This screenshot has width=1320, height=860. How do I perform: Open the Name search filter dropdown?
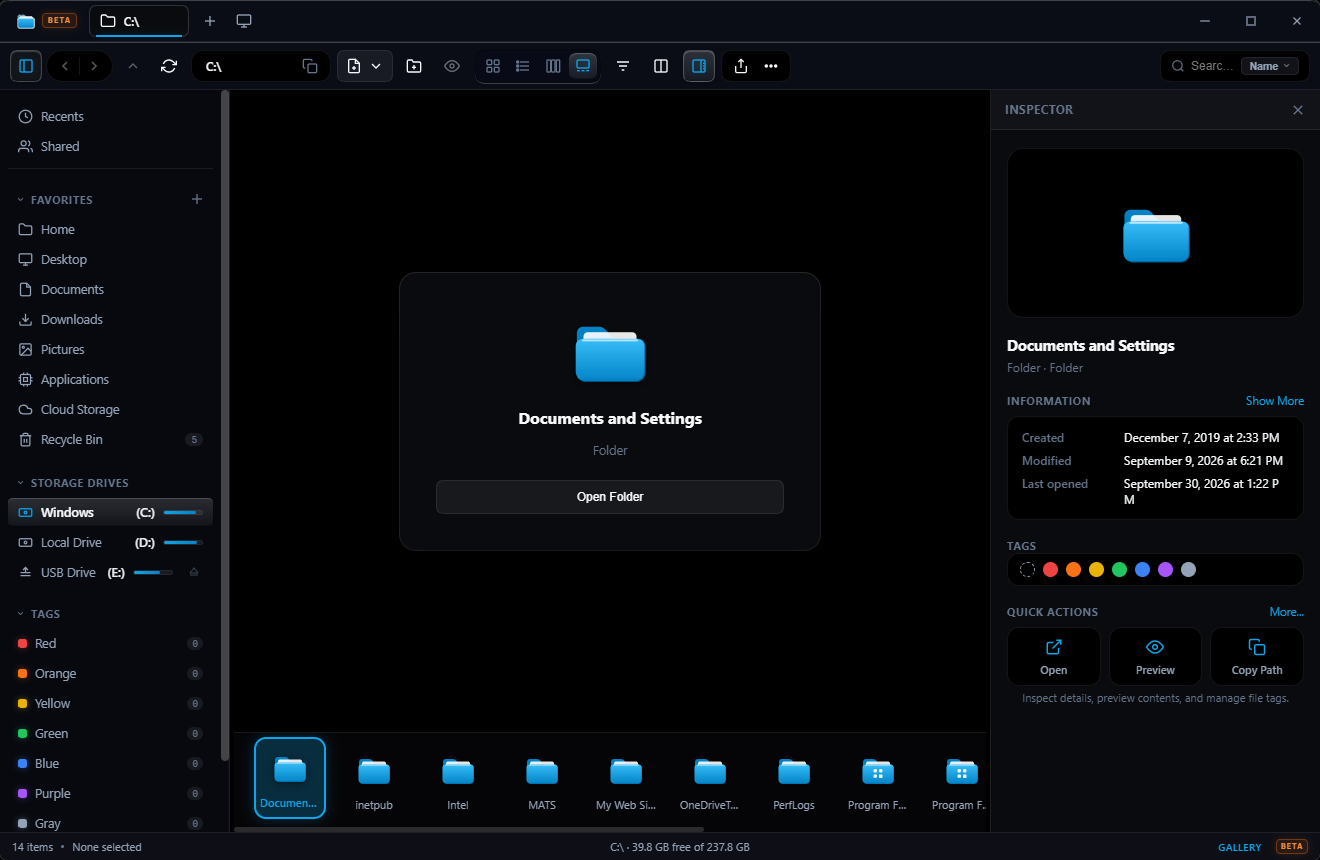(x=1270, y=66)
